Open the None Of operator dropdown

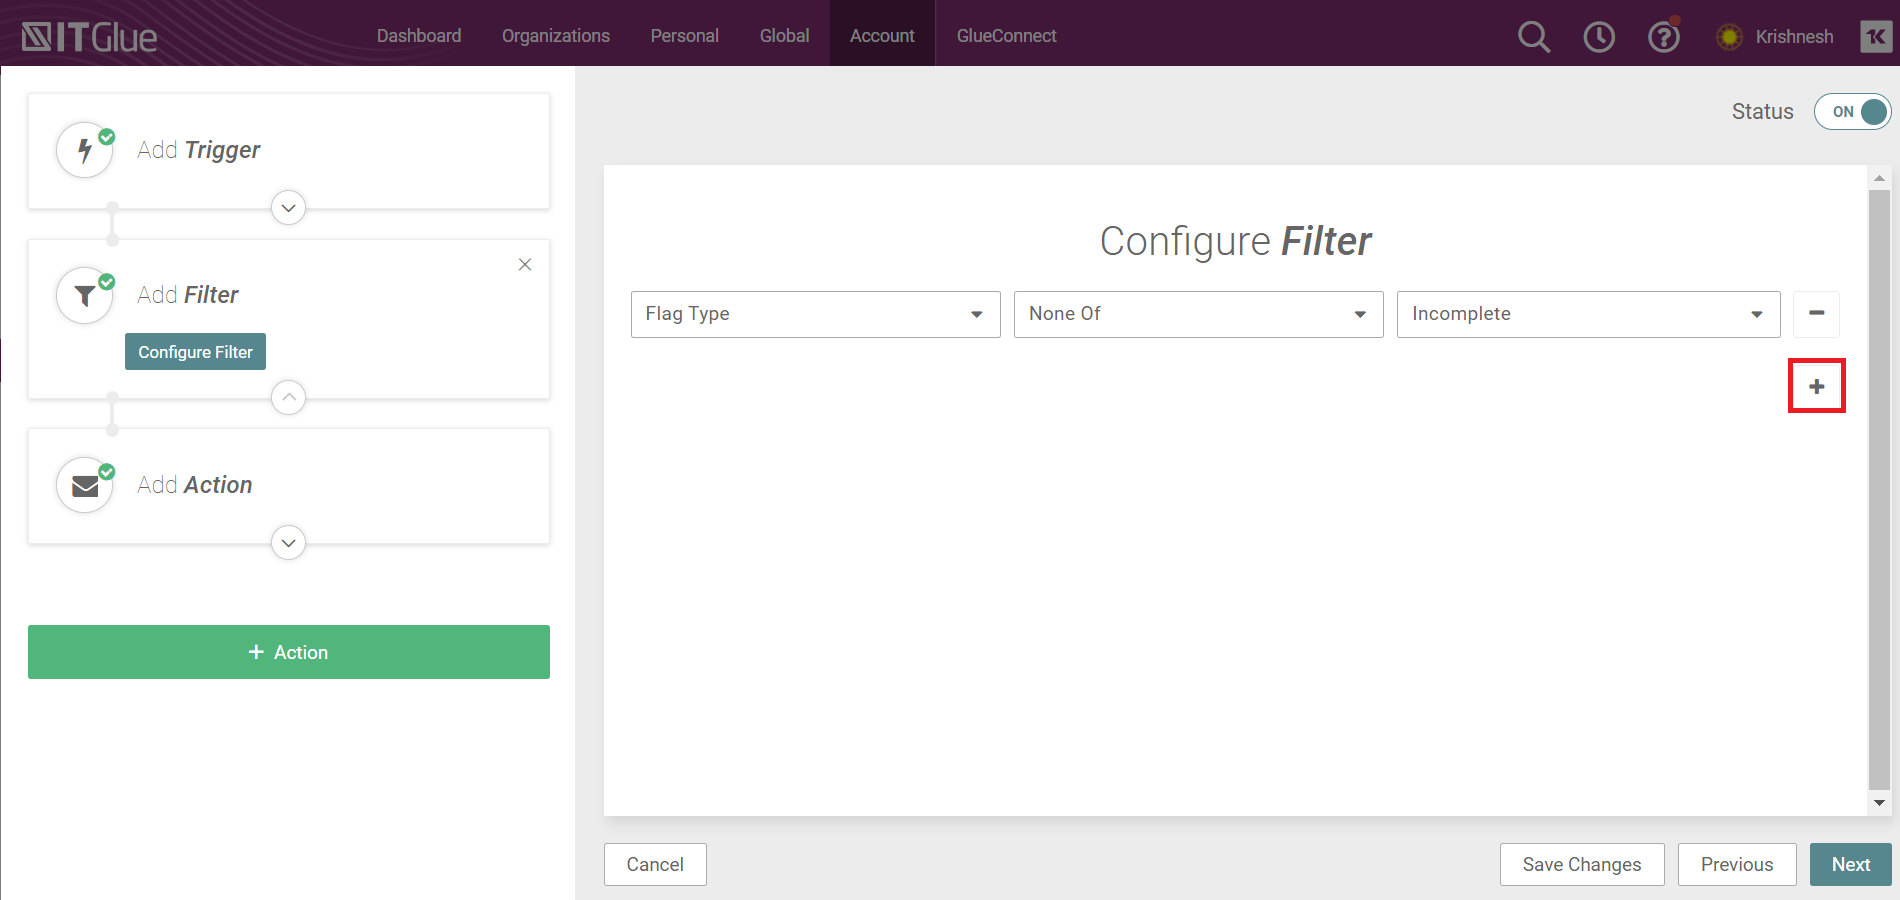1199,314
